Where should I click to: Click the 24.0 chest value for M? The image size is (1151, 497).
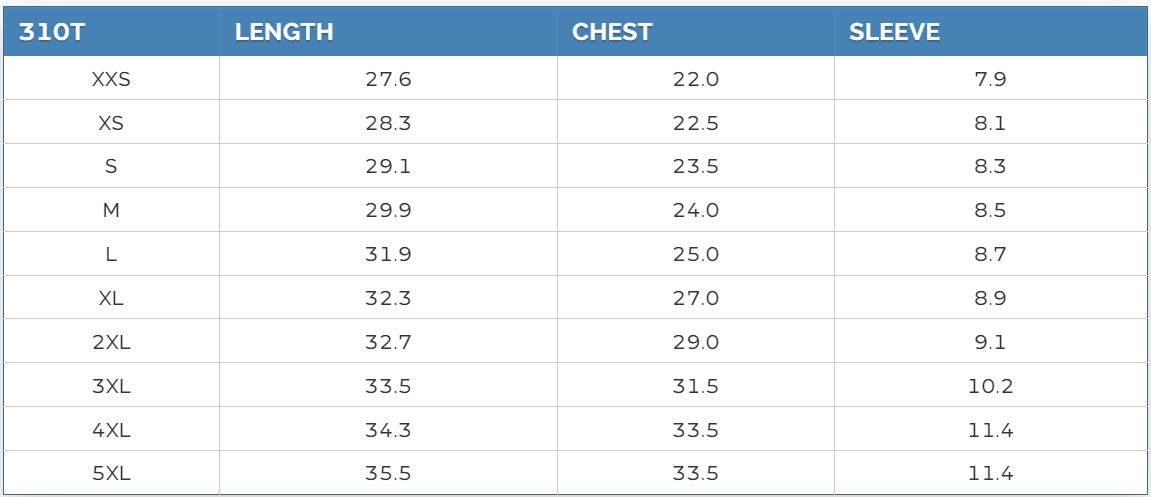point(696,211)
